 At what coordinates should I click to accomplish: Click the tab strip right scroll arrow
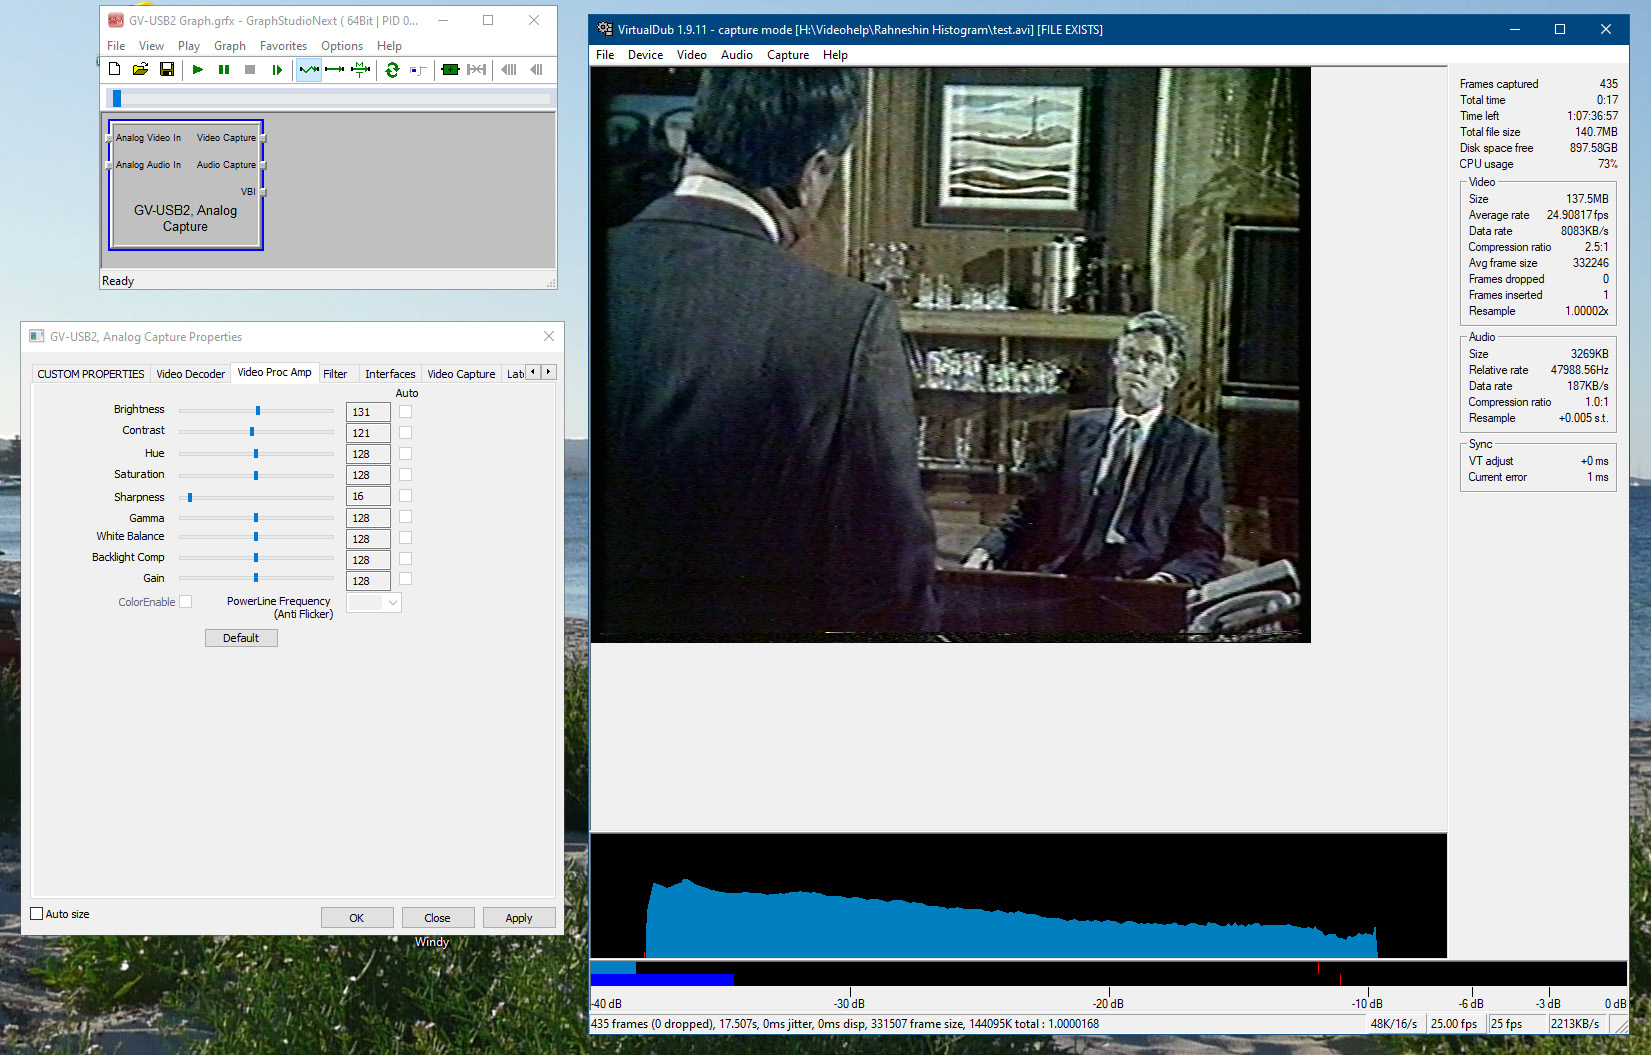pyautogui.click(x=548, y=372)
